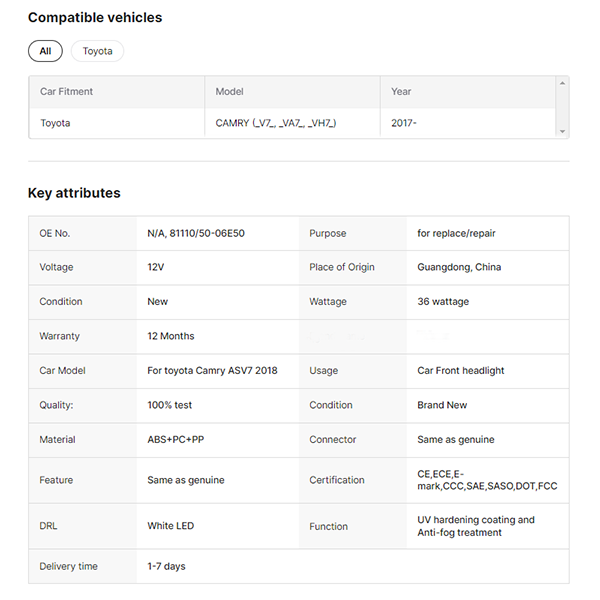Screen dimensions: 600x600
Task: Click the 1-7 days delivery time value
Action: click(166, 566)
